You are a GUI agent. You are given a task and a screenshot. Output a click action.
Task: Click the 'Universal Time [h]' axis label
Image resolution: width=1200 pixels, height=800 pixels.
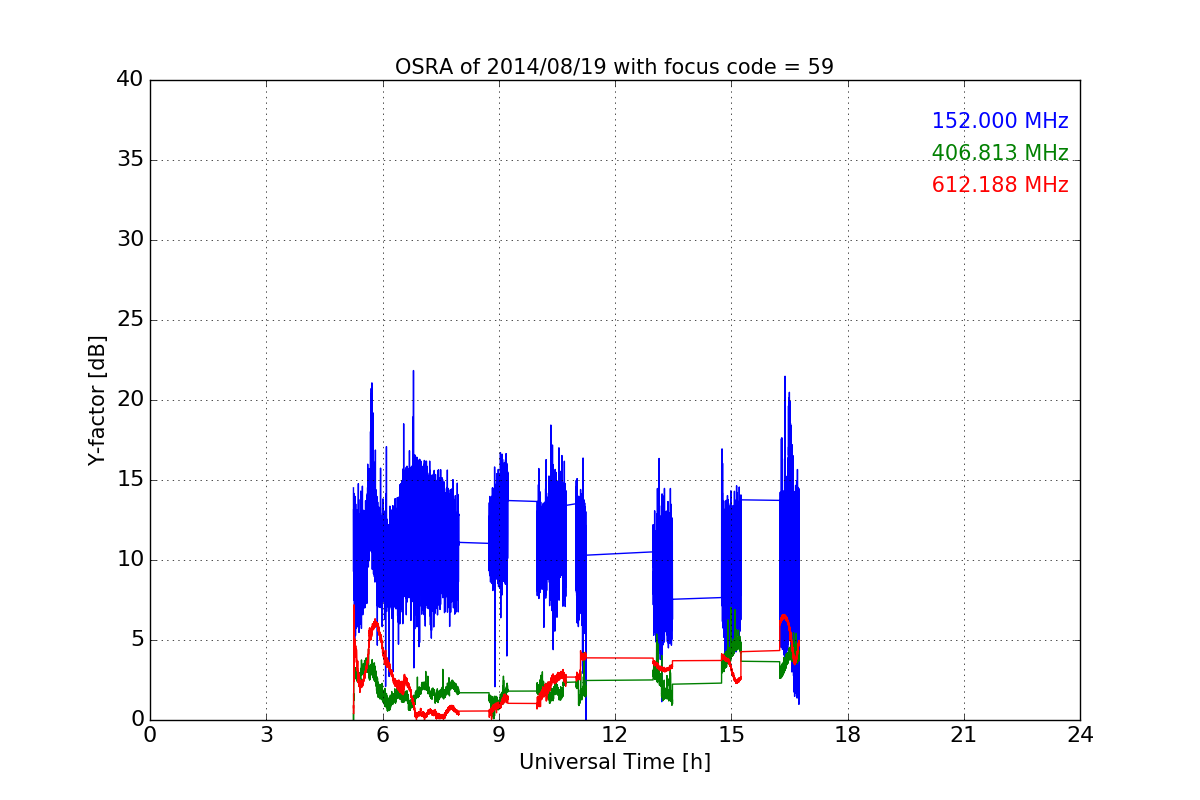(614, 762)
